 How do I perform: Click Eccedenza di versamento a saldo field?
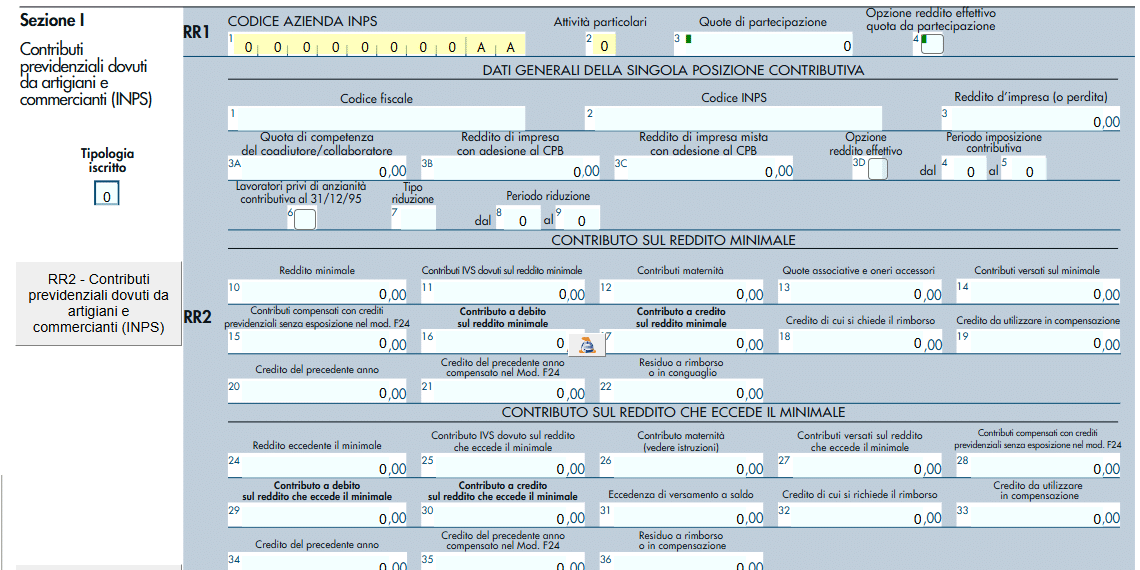click(682, 515)
